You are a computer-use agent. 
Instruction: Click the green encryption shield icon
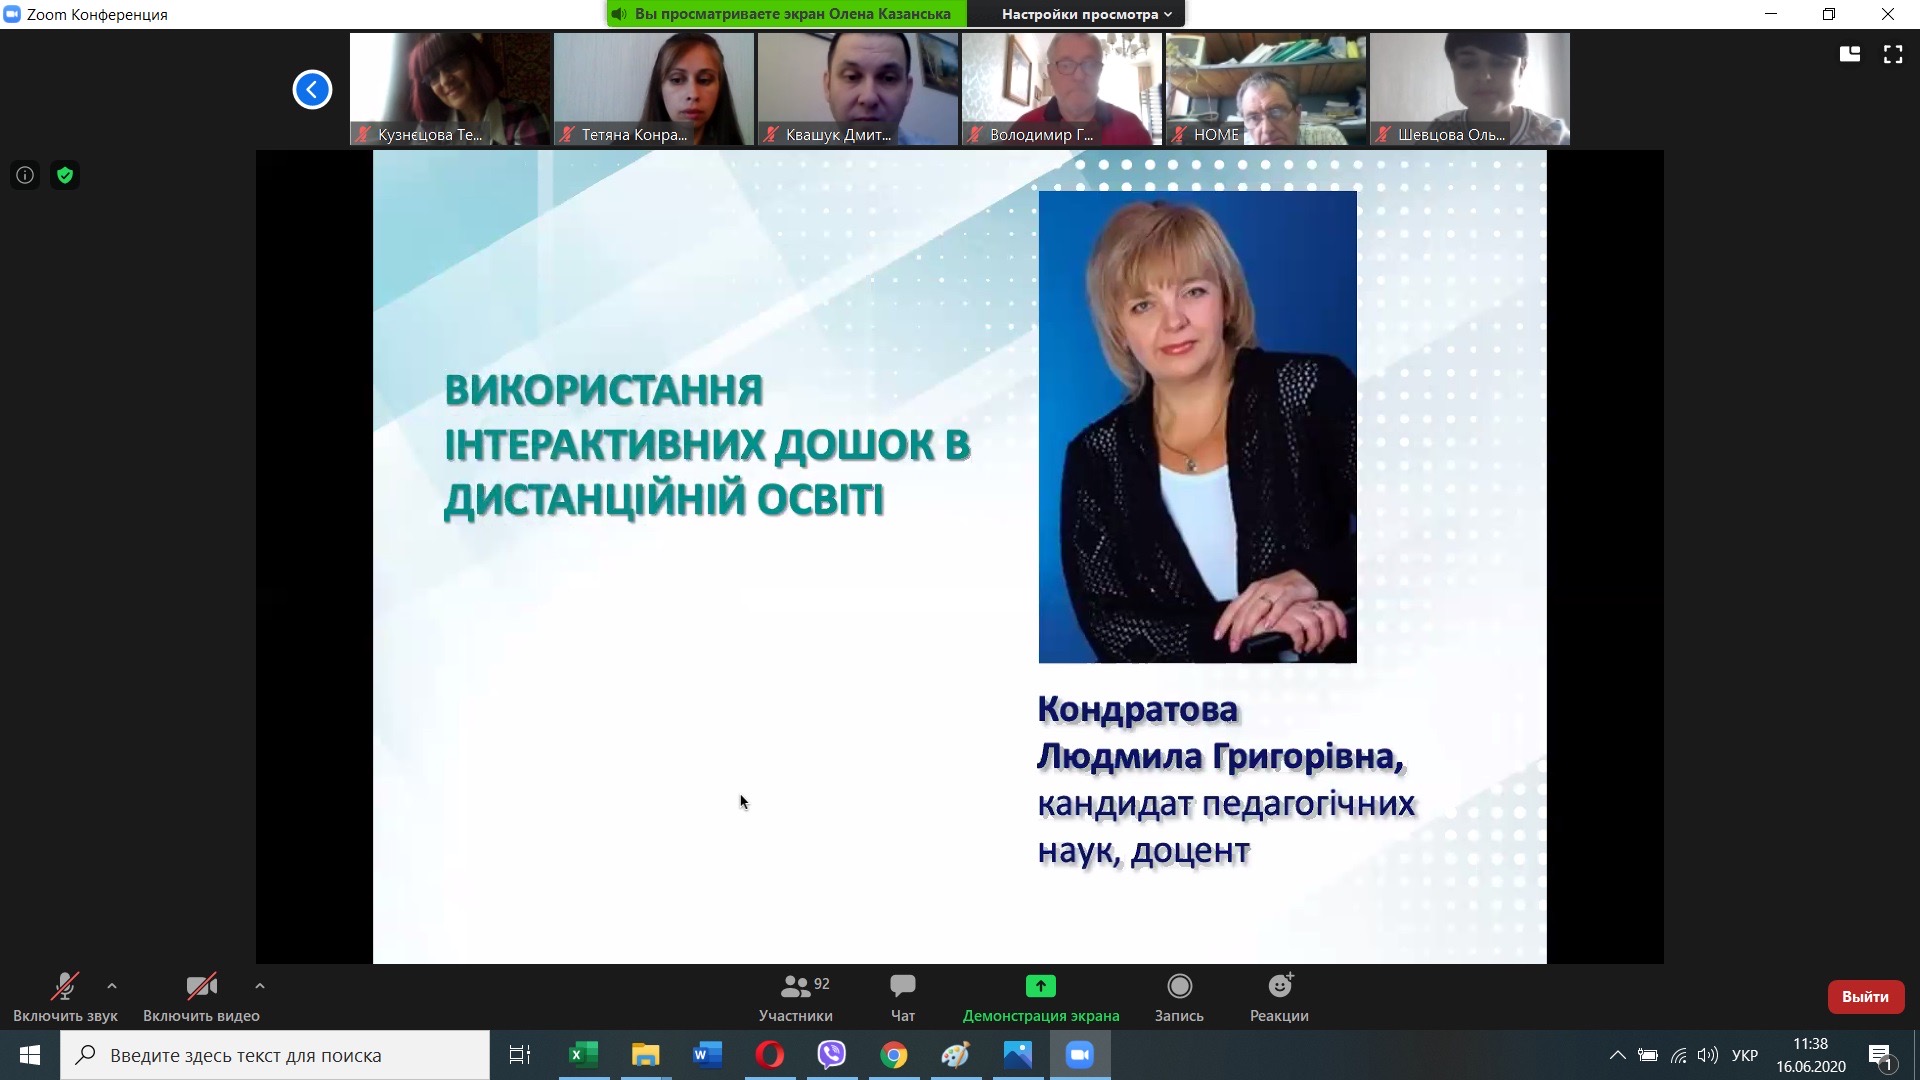pos(65,176)
